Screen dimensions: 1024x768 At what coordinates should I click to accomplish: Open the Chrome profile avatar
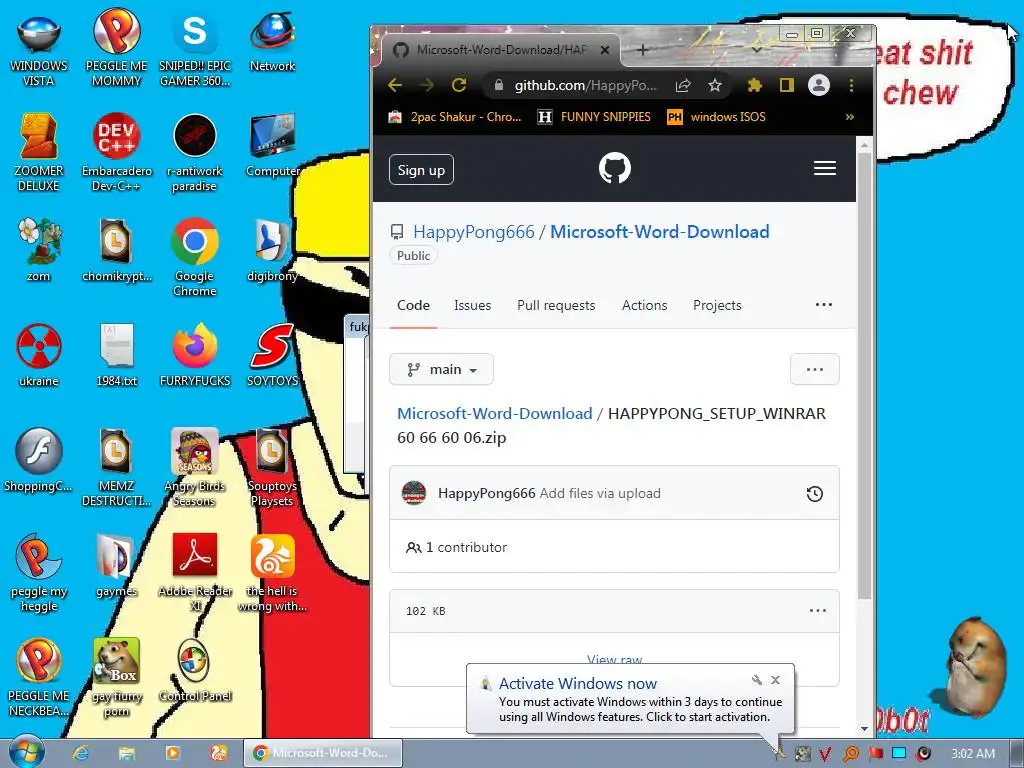819,85
